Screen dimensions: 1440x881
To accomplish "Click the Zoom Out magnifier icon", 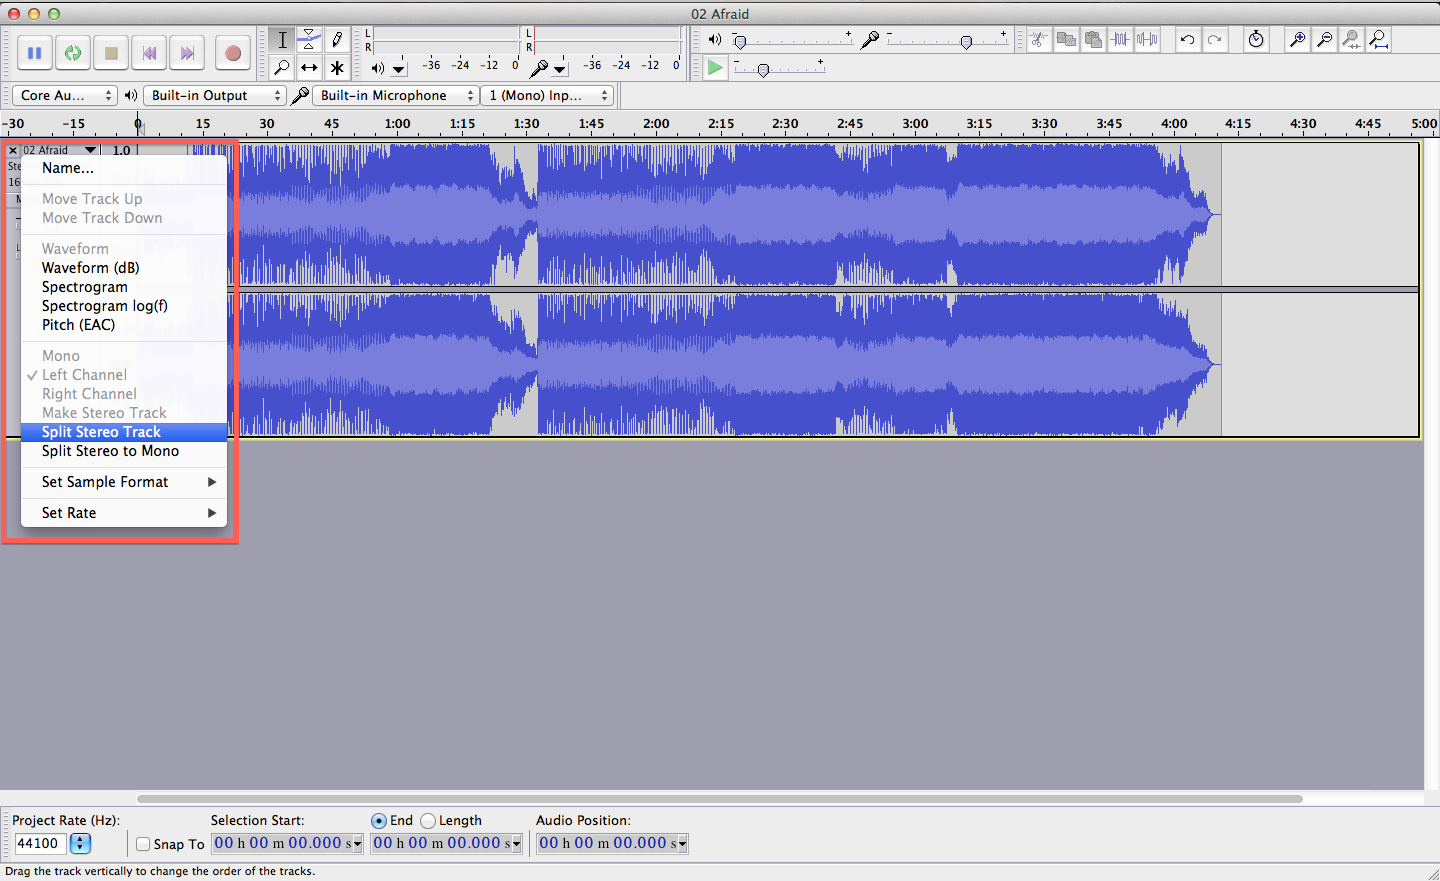I will coord(1325,40).
